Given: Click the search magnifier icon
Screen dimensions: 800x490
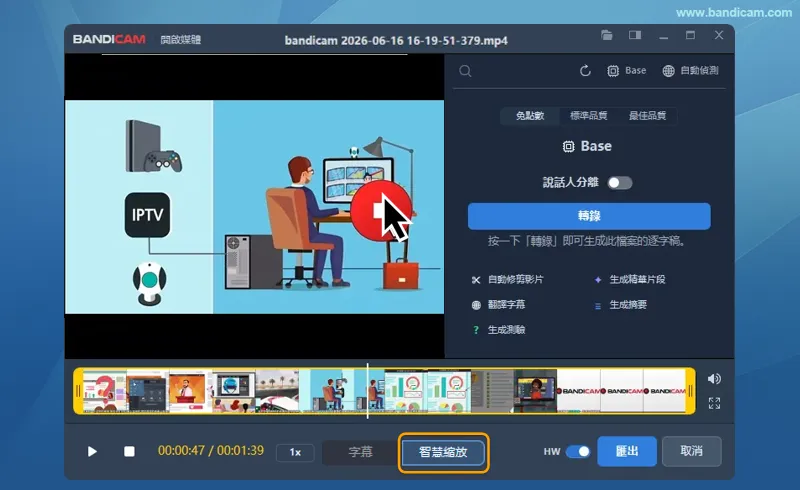Looking at the screenshot, I should click(465, 71).
